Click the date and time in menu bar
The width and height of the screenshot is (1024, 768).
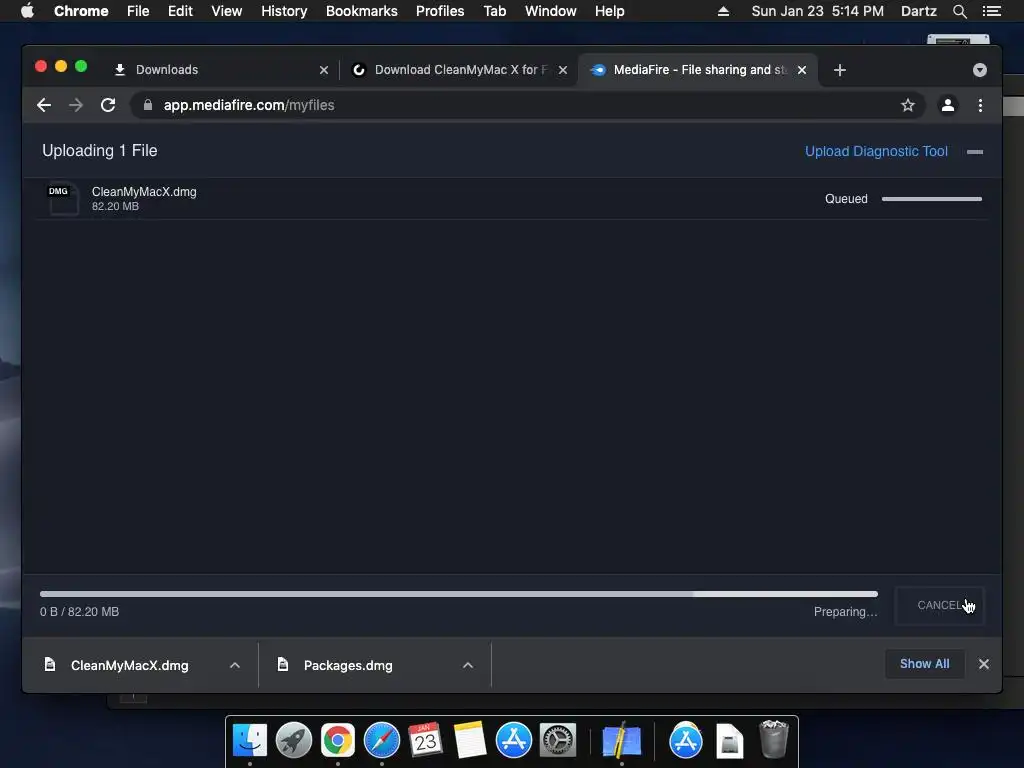pyautogui.click(x=817, y=11)
